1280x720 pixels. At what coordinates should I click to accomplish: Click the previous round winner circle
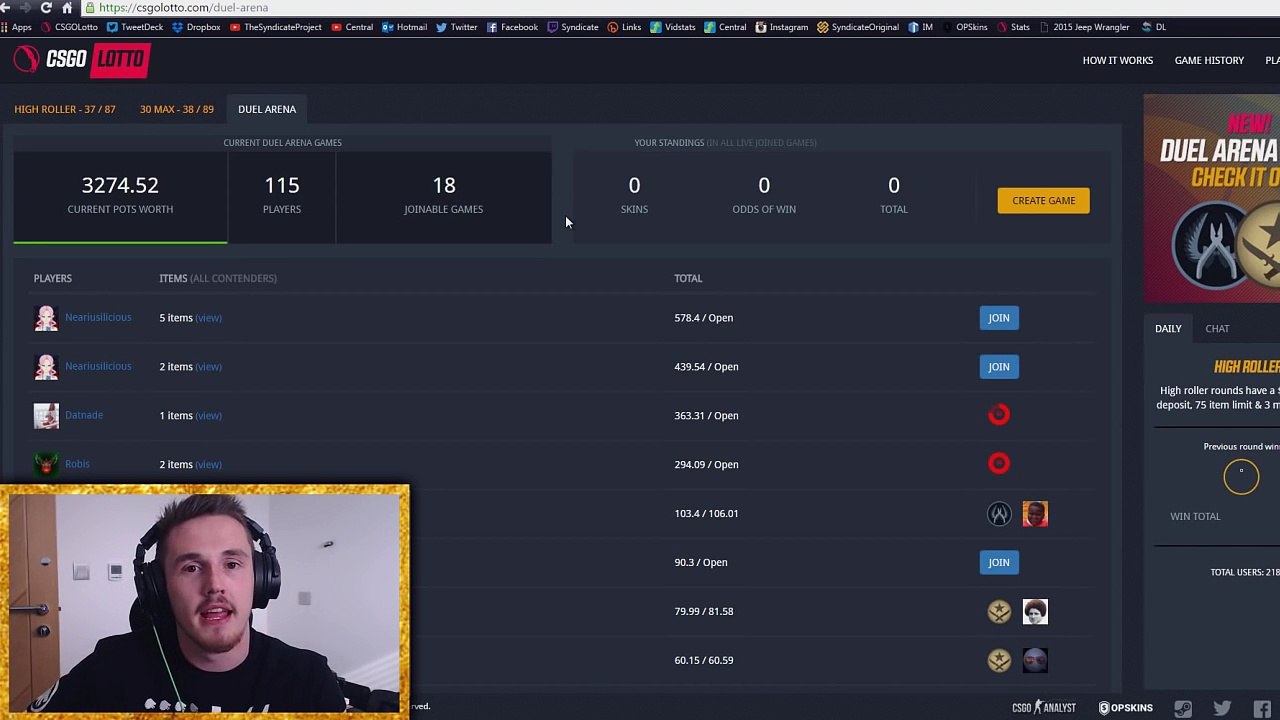tap(1241, 476)
